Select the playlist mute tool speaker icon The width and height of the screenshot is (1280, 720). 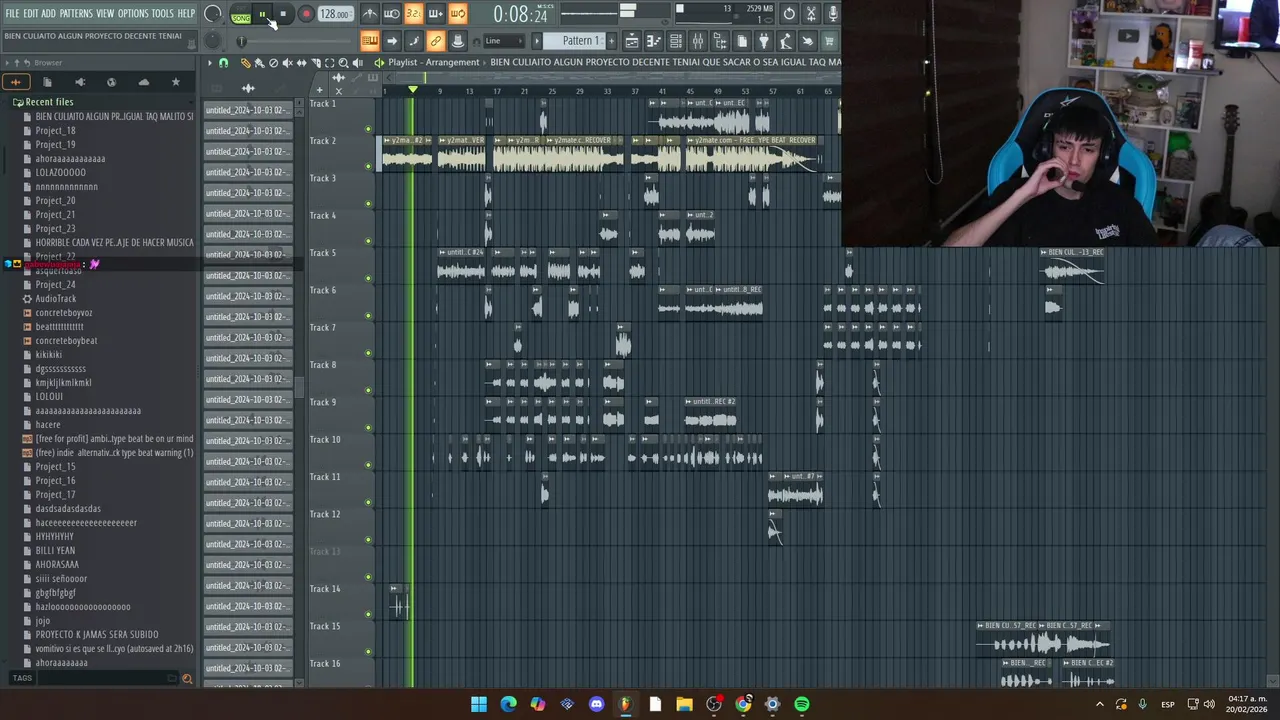(x=287, y=62)
